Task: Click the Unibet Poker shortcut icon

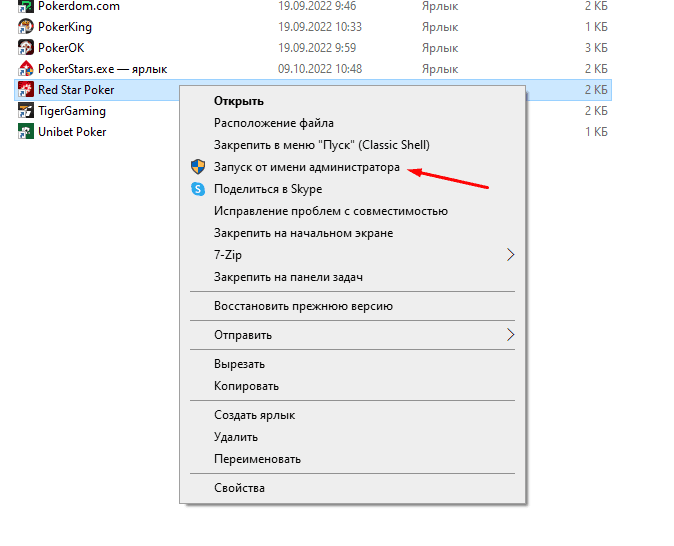Action: coord(25,132)
